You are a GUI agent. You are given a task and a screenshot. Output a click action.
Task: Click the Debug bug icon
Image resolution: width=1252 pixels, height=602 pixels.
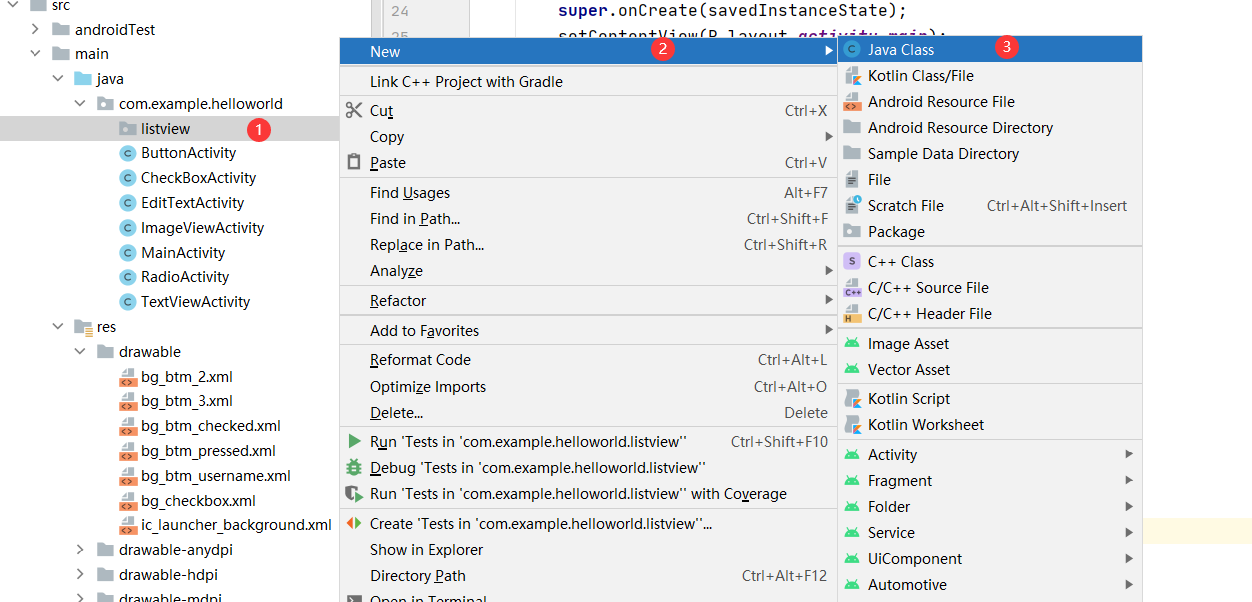coord(353,467)
